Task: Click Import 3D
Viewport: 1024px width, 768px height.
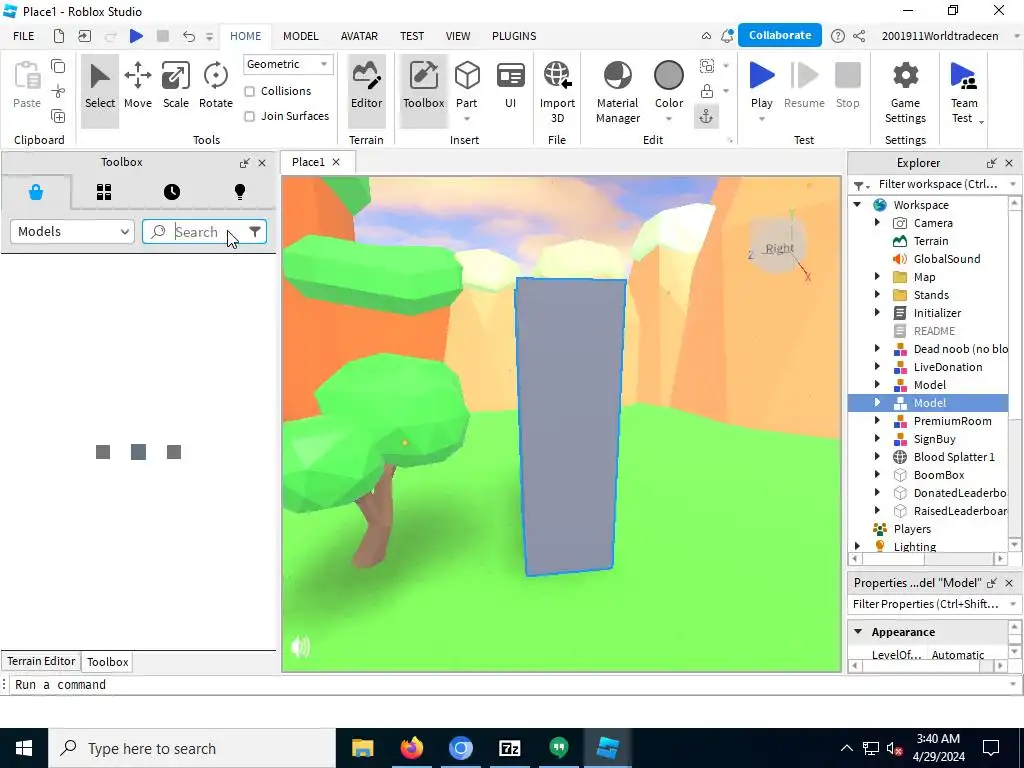Action: click(x=557, y=91)
